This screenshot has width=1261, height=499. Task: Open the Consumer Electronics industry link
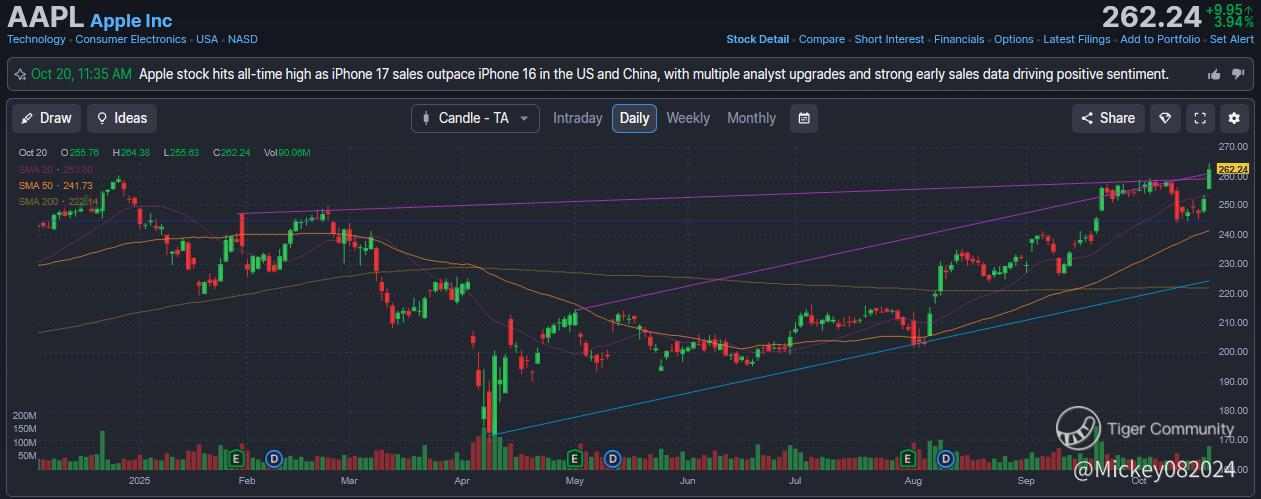tap(131, 39)
